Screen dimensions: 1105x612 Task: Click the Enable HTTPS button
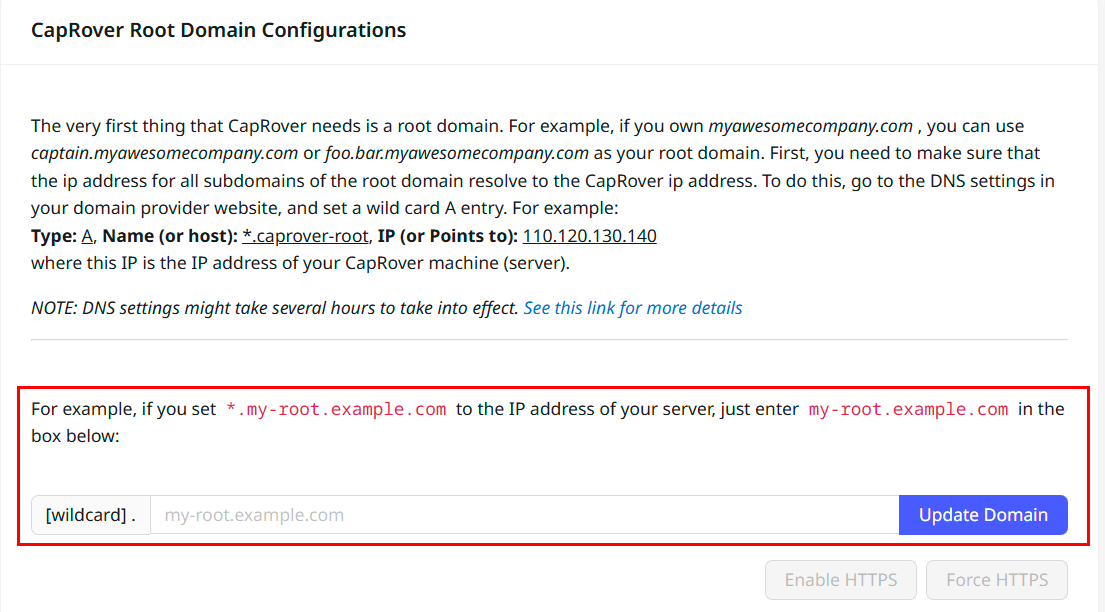(840, 579)
